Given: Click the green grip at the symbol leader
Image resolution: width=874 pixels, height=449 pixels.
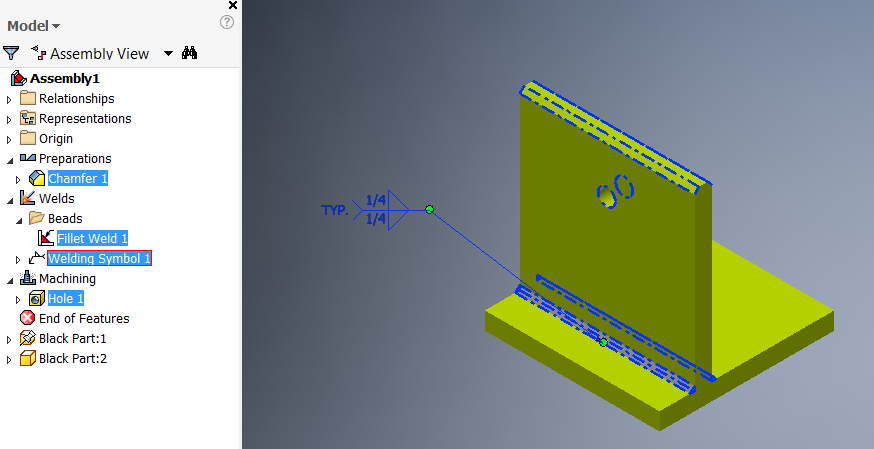Looking at the screenshot, I should coord(429,209).
